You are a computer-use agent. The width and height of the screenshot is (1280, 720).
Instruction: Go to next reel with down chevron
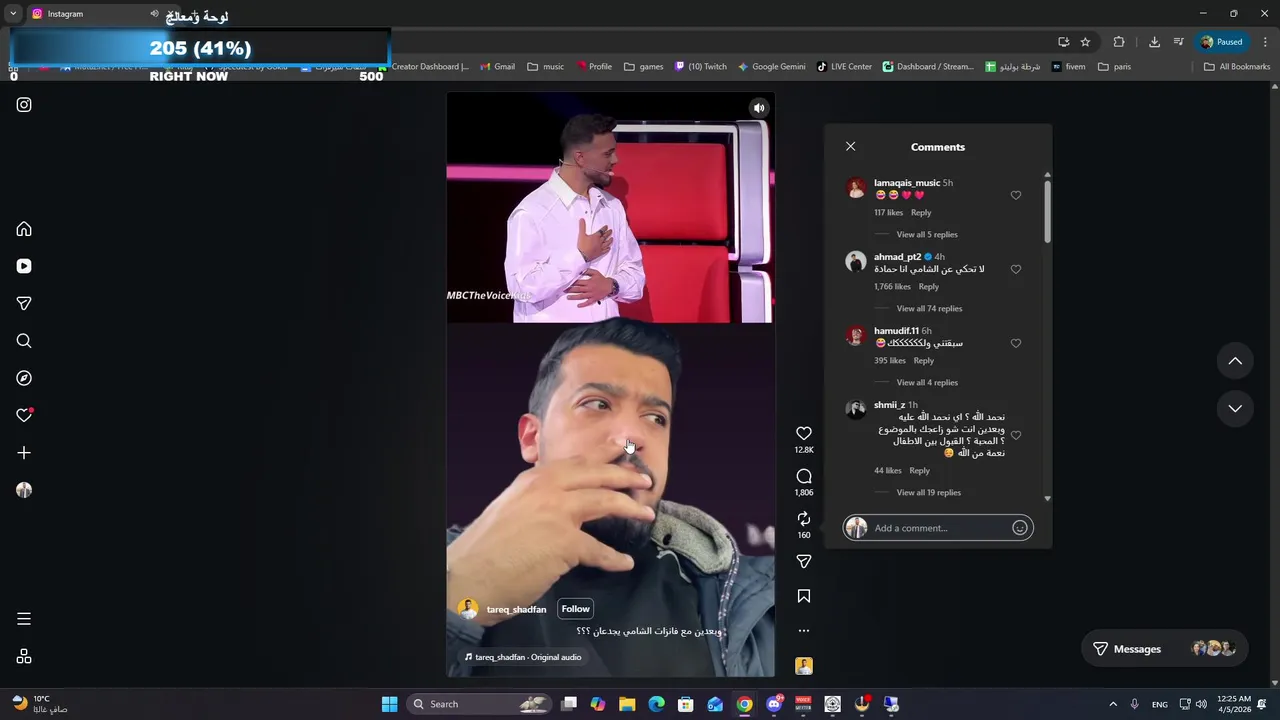pyautogui.click(x=1235, y=408)
